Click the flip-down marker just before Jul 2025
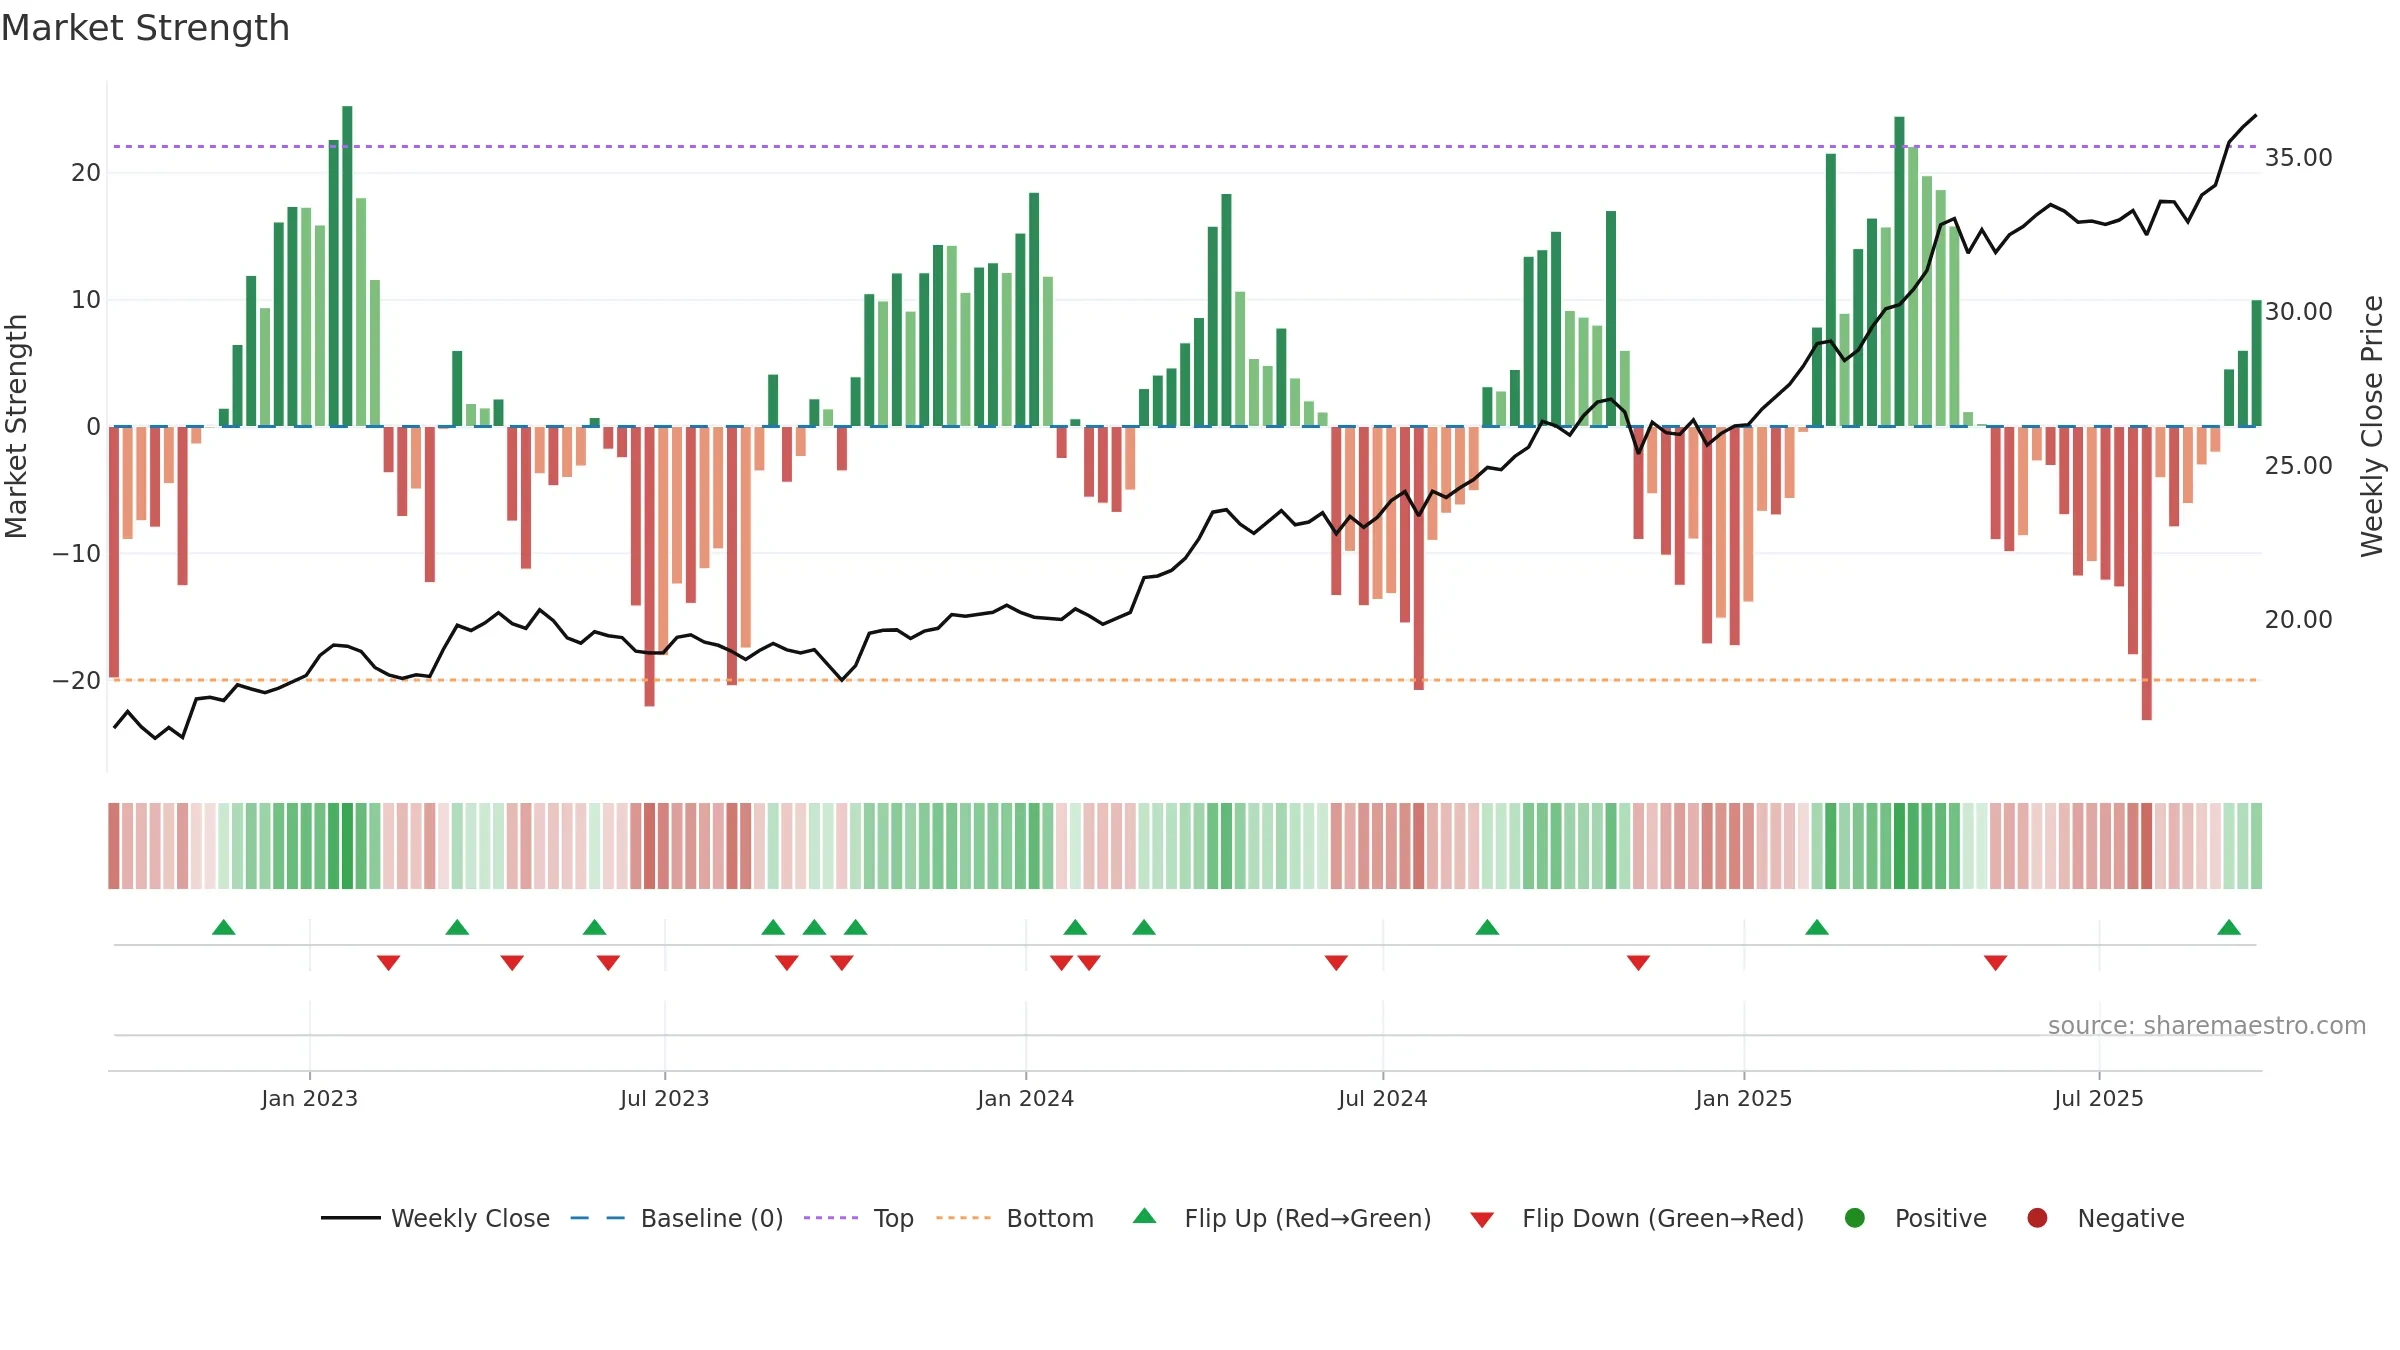Screen dimensions: 2400x1350 click(x=1996, y=963)
